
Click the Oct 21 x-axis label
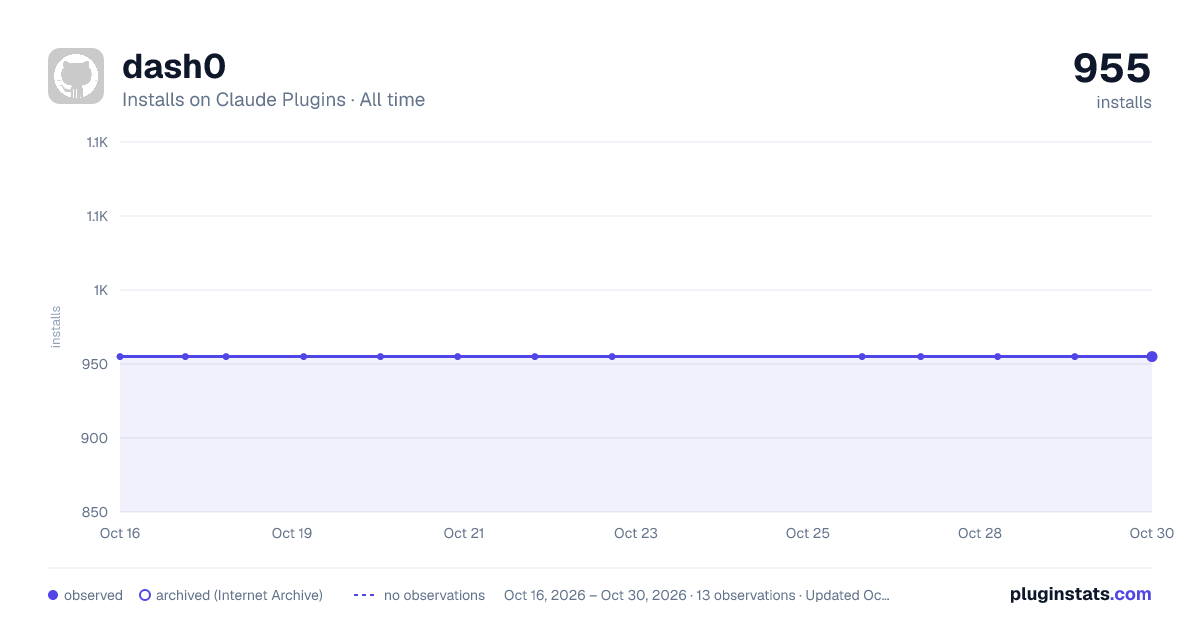pyautogui.click(x=464, y=533)
